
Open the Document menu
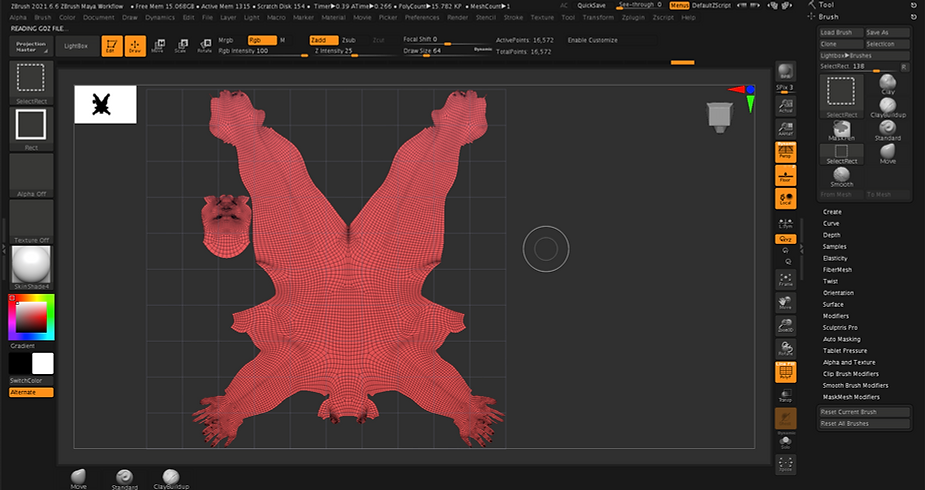point(99,18)
